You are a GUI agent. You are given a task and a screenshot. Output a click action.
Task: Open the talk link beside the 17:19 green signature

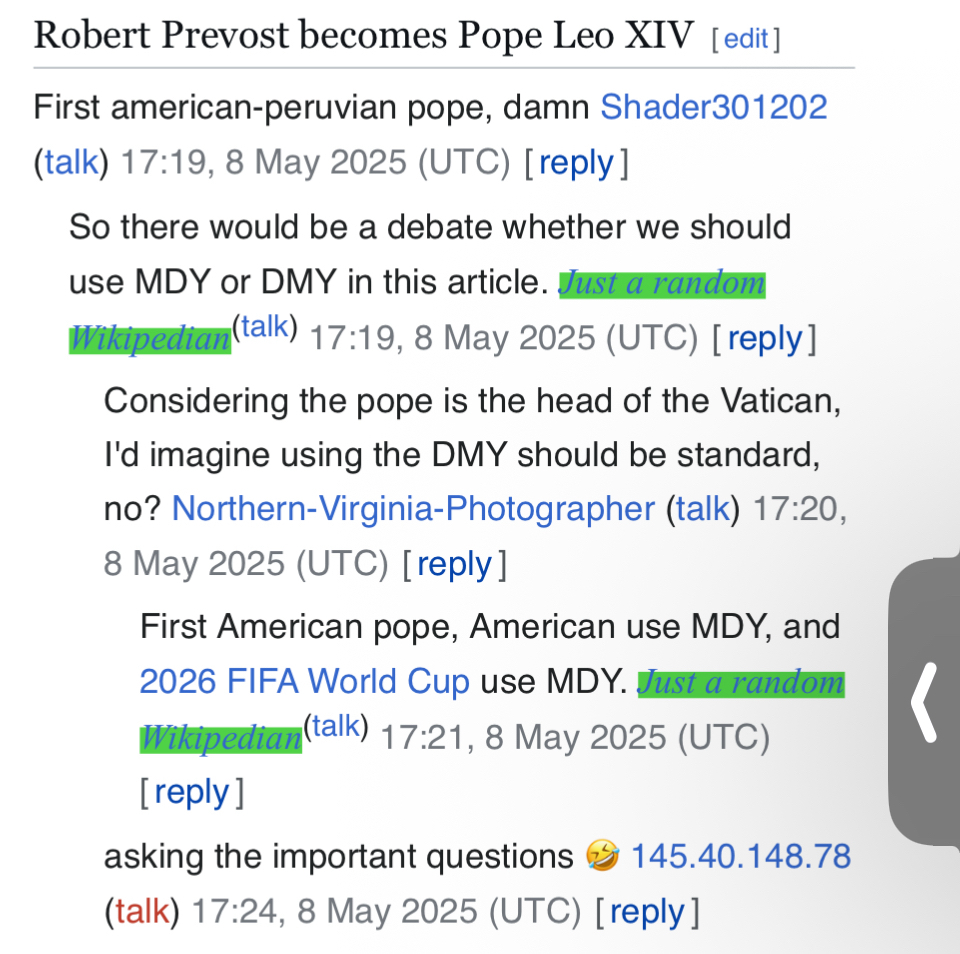point(264,327)
